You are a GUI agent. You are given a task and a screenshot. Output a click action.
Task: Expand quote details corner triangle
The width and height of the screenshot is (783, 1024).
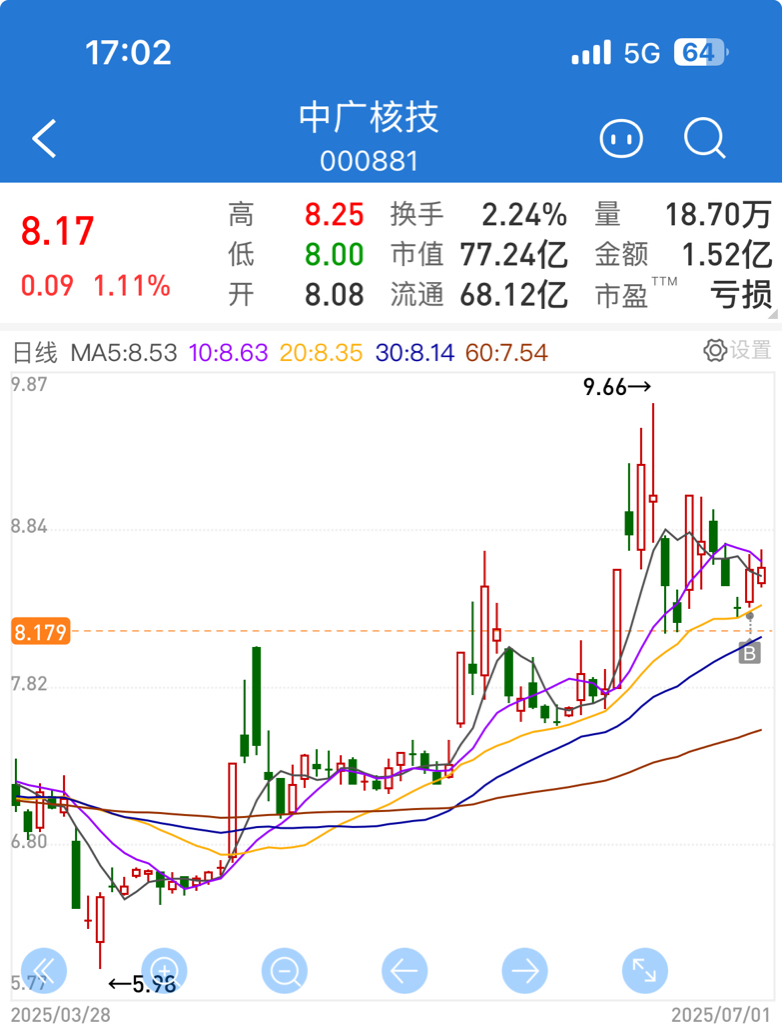tap(775, 314)
